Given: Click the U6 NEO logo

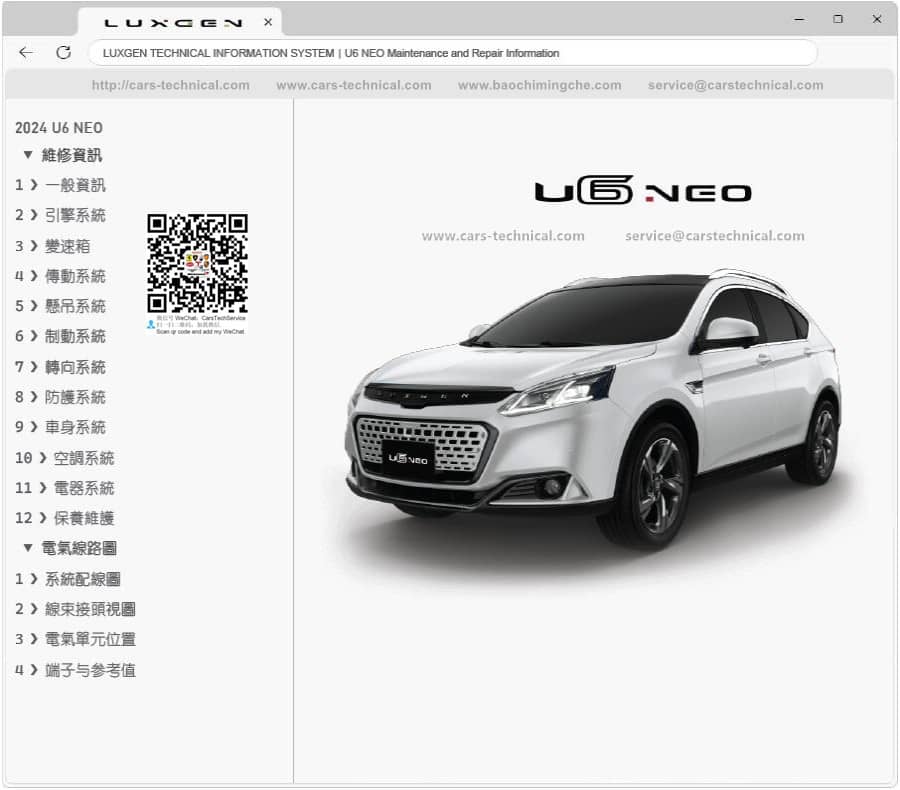Looking at the screenshot, I should tap(643, 190).
